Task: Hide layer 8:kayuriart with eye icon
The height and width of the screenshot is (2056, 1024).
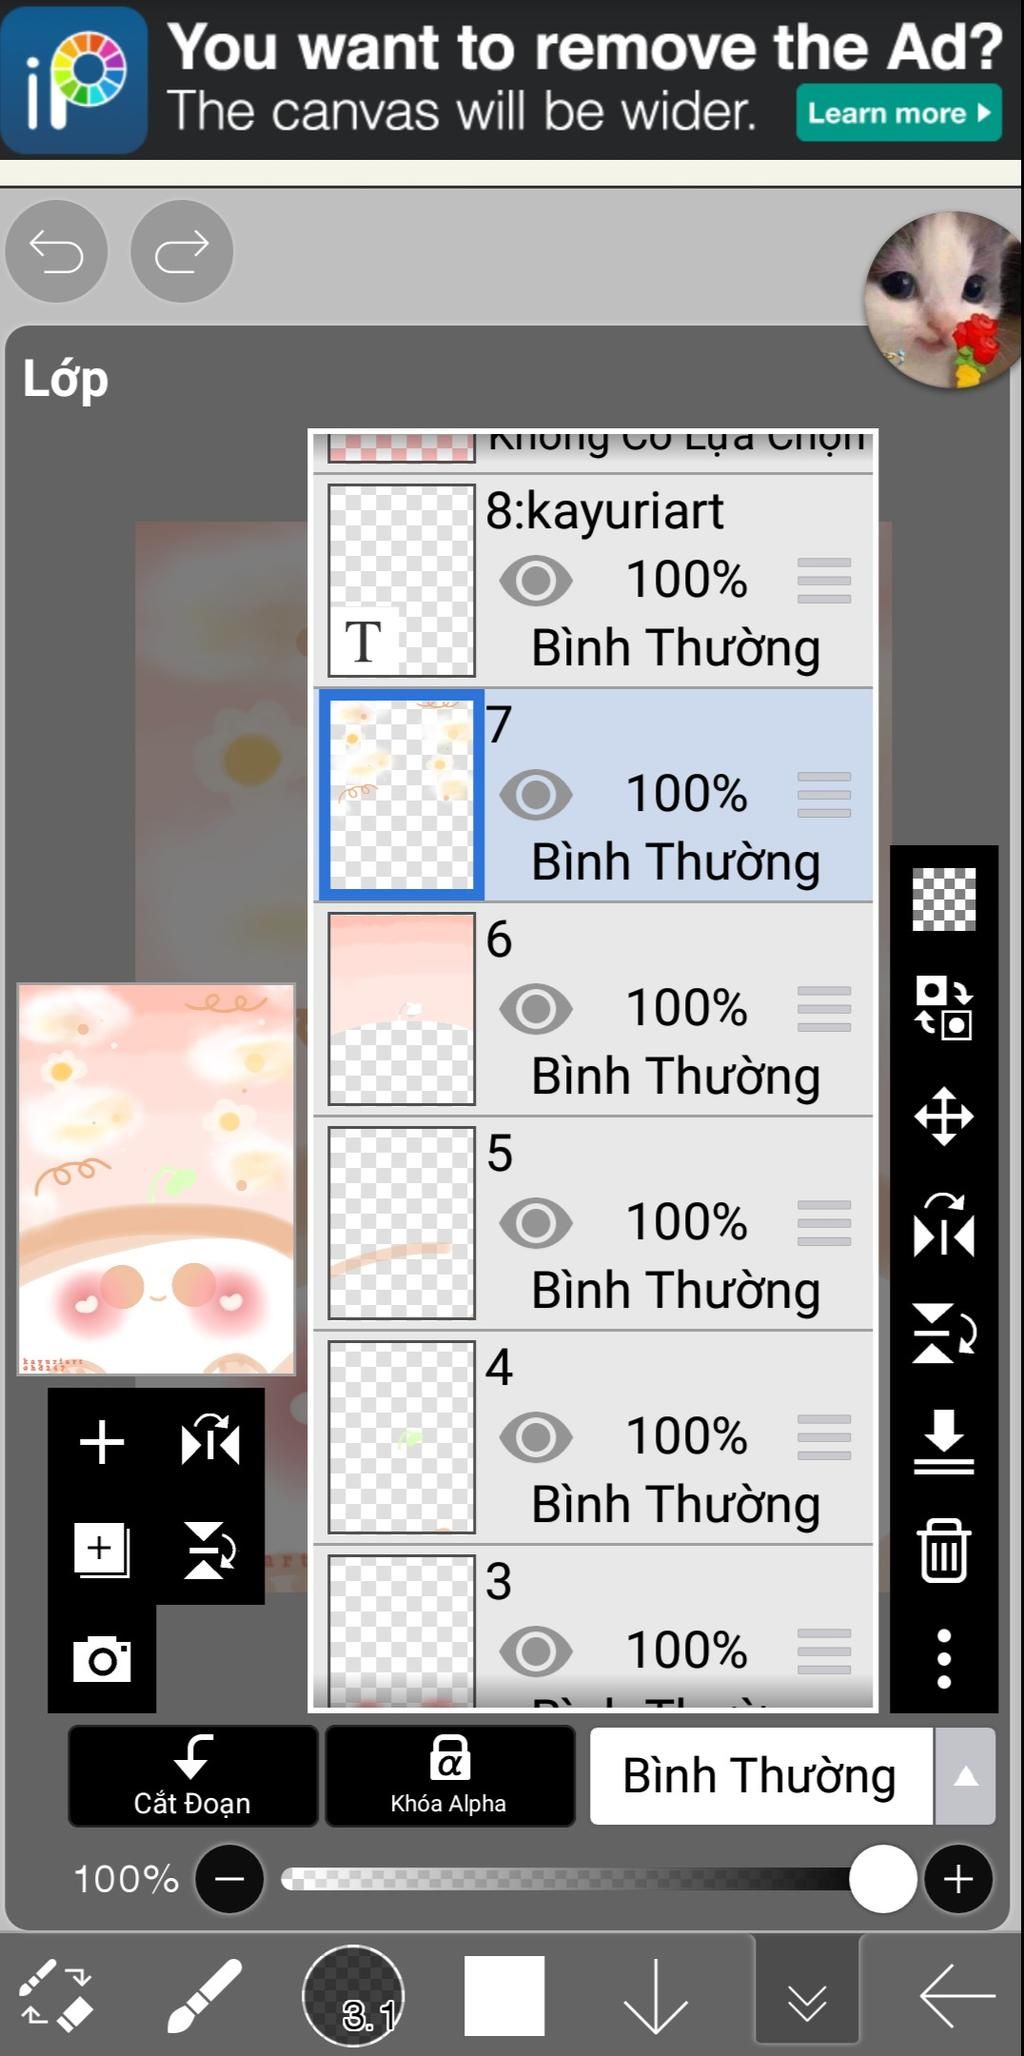Action: pyautogui.click(x=536, y=580)
